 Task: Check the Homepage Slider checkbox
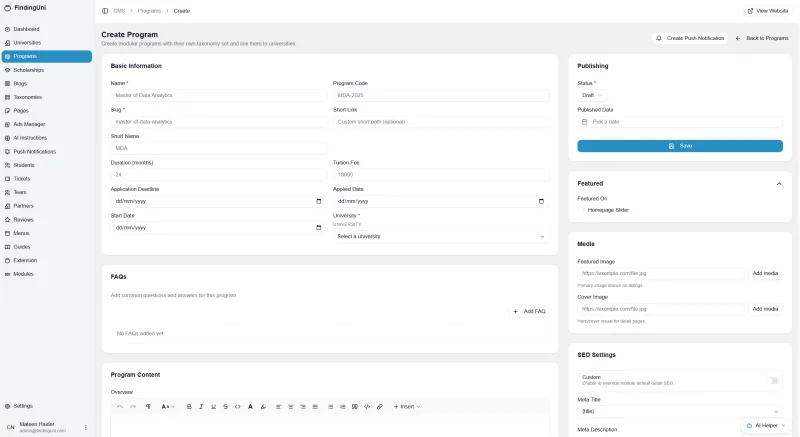tap(581, 210)
